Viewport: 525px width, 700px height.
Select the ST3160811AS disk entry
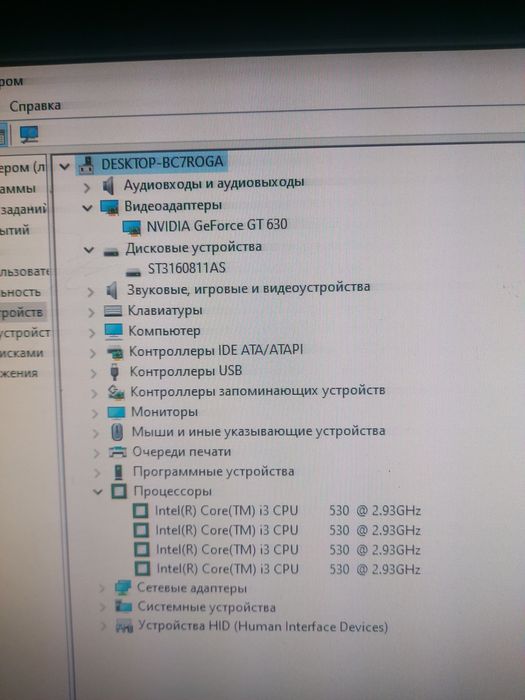(x=187, y=268)
